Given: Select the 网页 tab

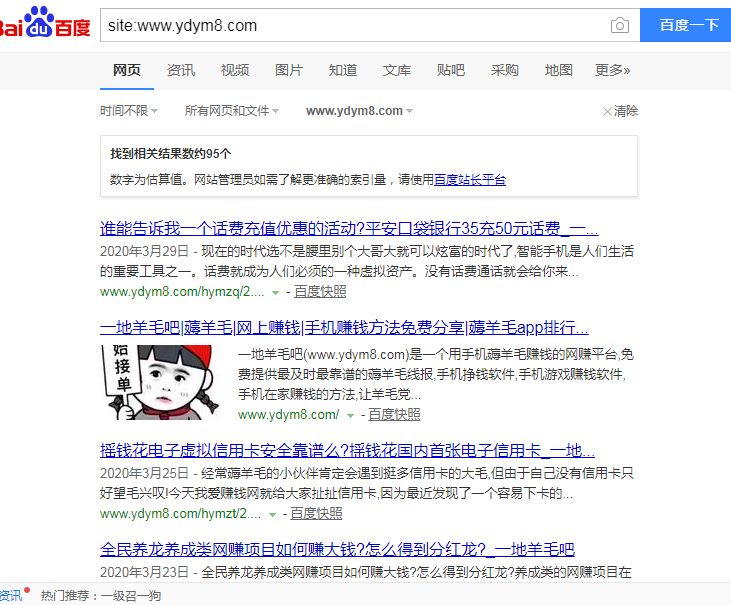Looking at the screenshot, I should 127,70.
